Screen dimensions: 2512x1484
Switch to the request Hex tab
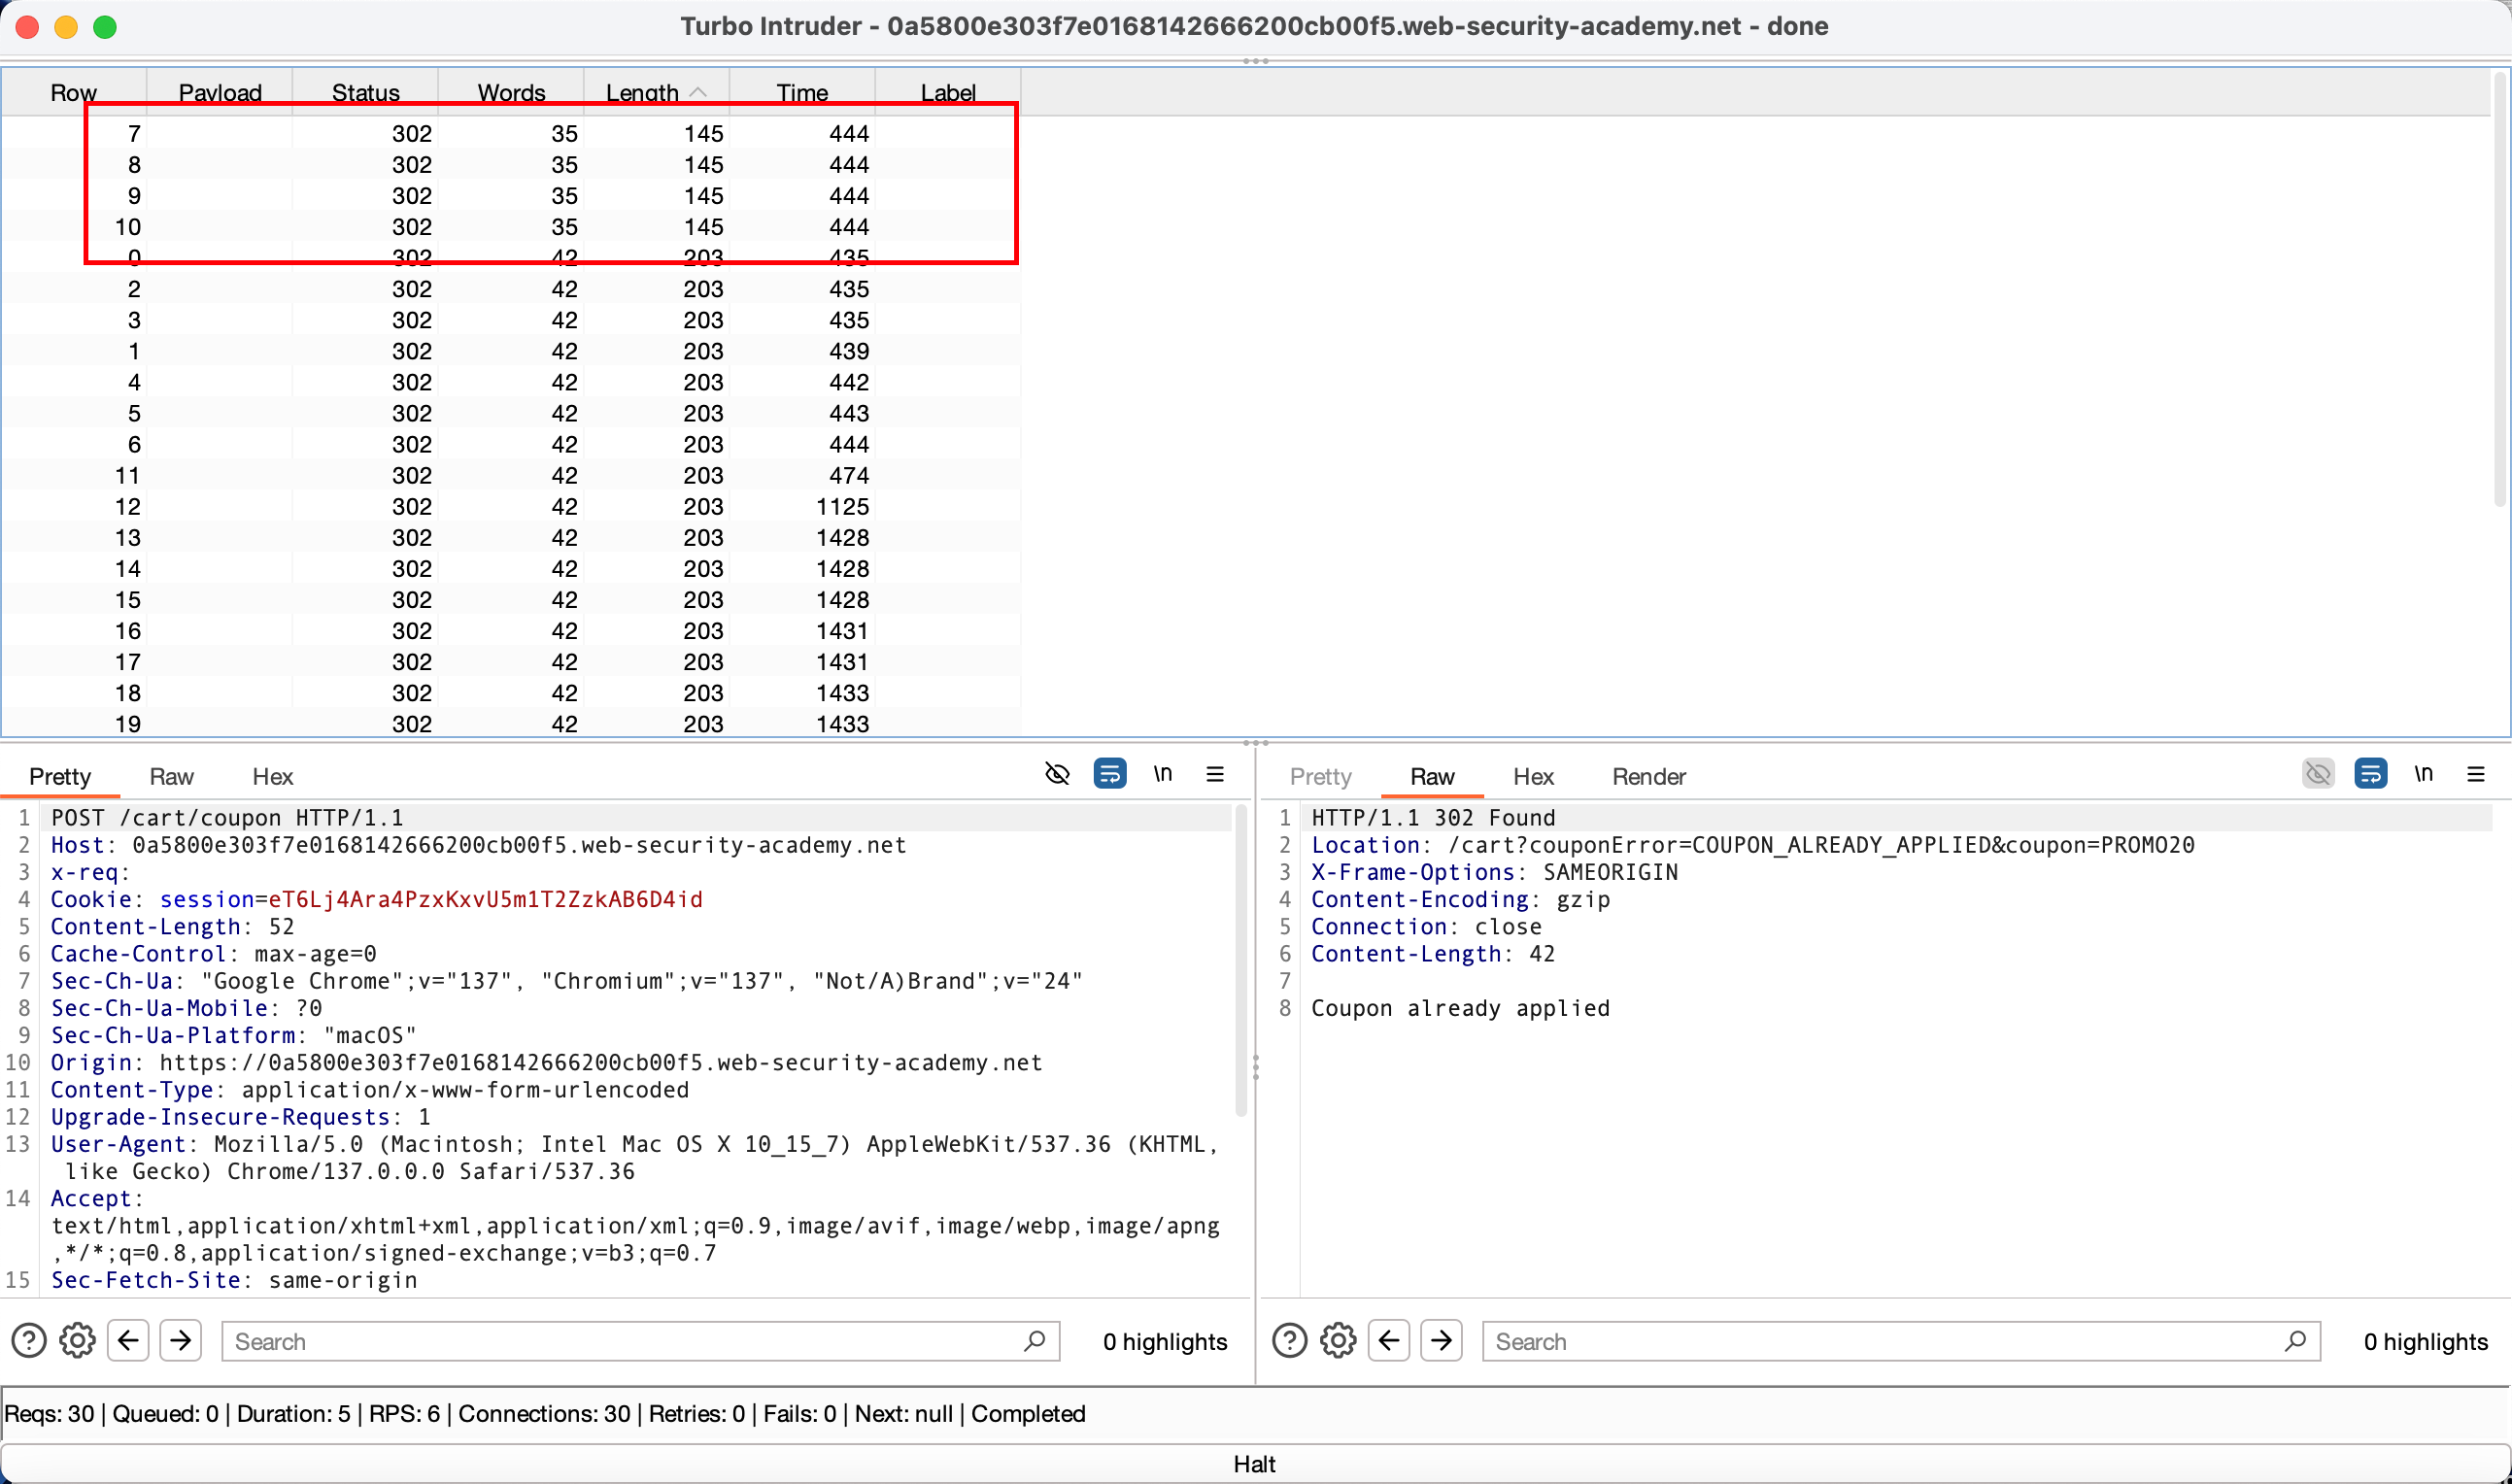coord(272,777)
